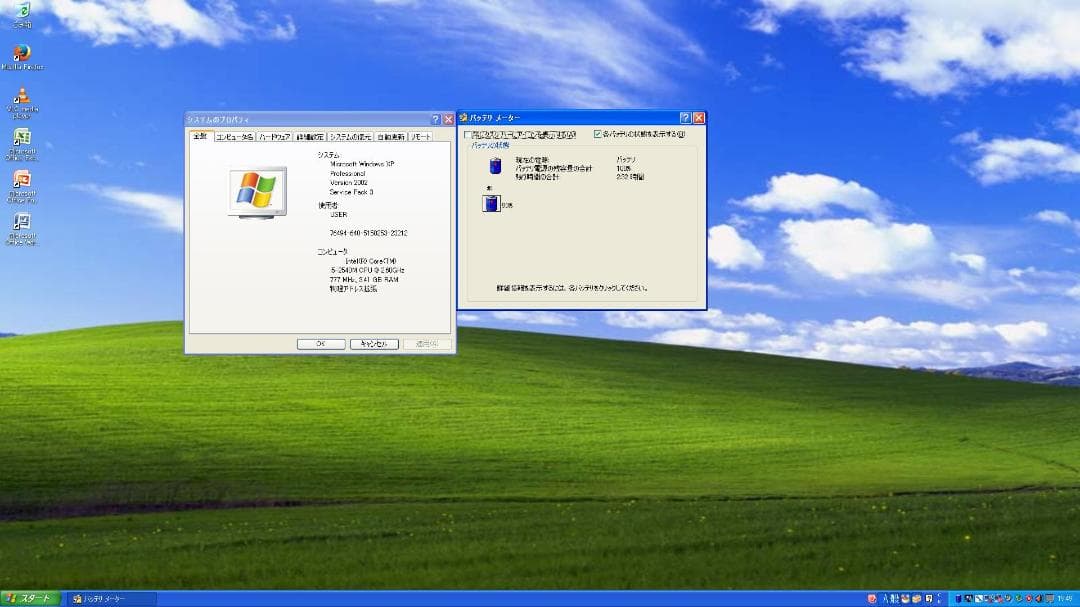Click the orange speaker volume tray icon
The image size is (1080, 607).
click(1038, 598)
